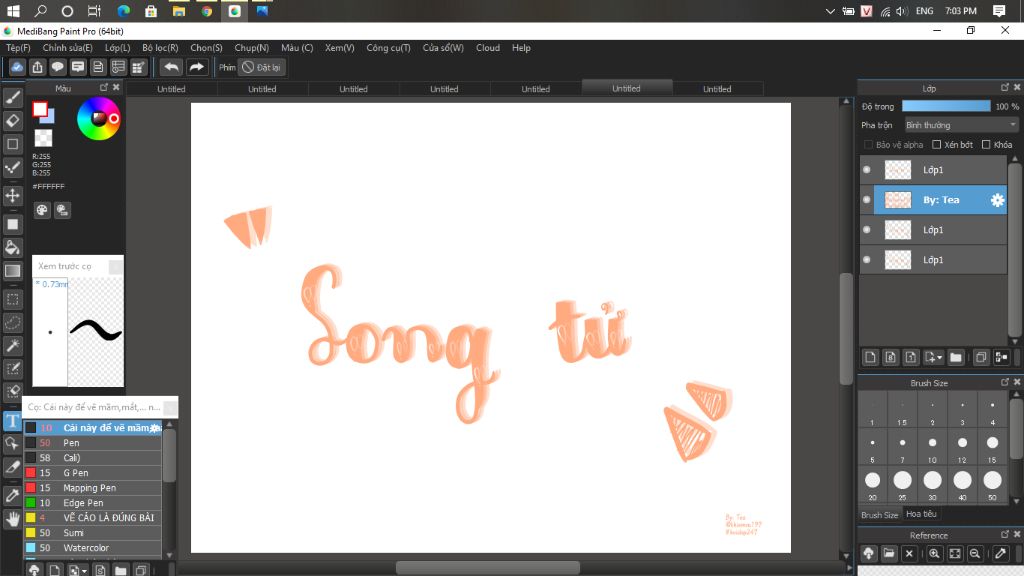Screen dimensions: 1024x576
Task: Click the export share toolbar icon
Action: point(37,67)
